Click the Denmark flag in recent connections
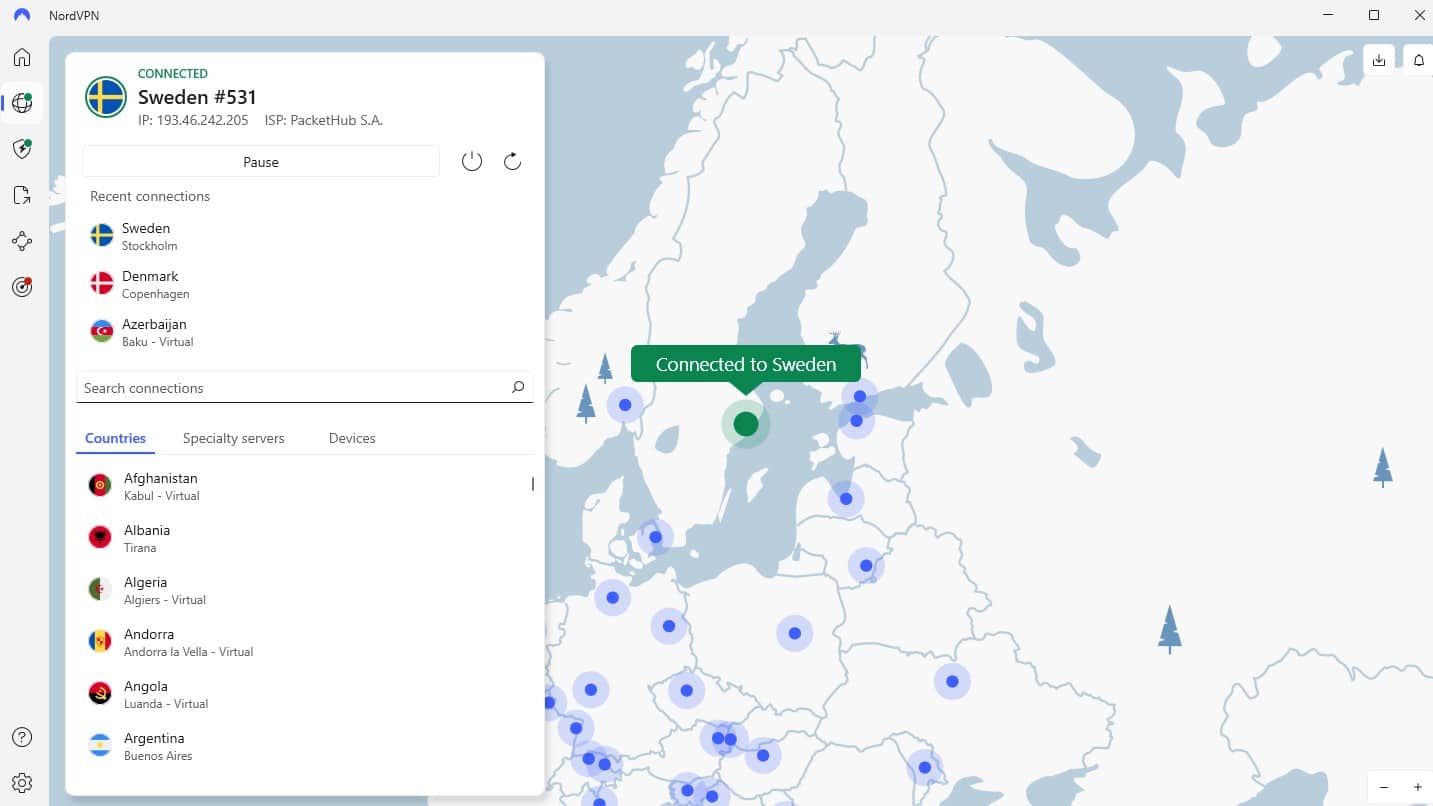Viewport: 1433px width, 806px height. (102, 283)
